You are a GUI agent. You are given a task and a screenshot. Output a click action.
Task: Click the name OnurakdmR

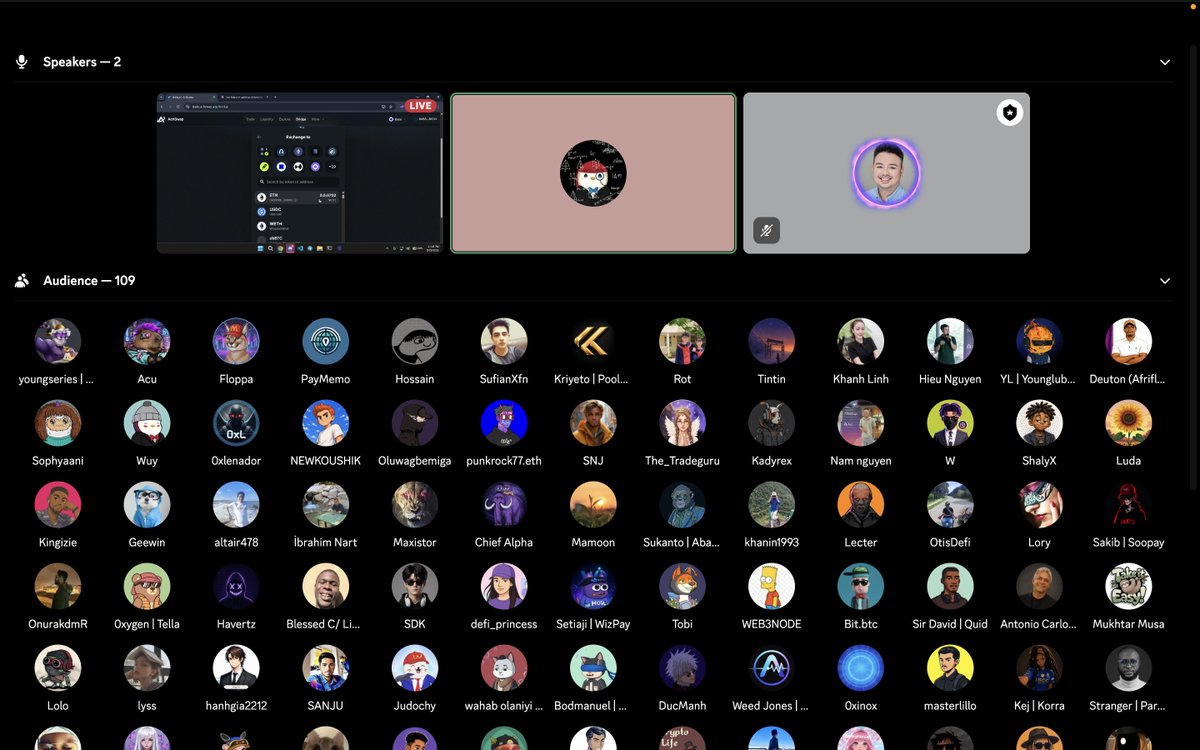coord(58,625)
